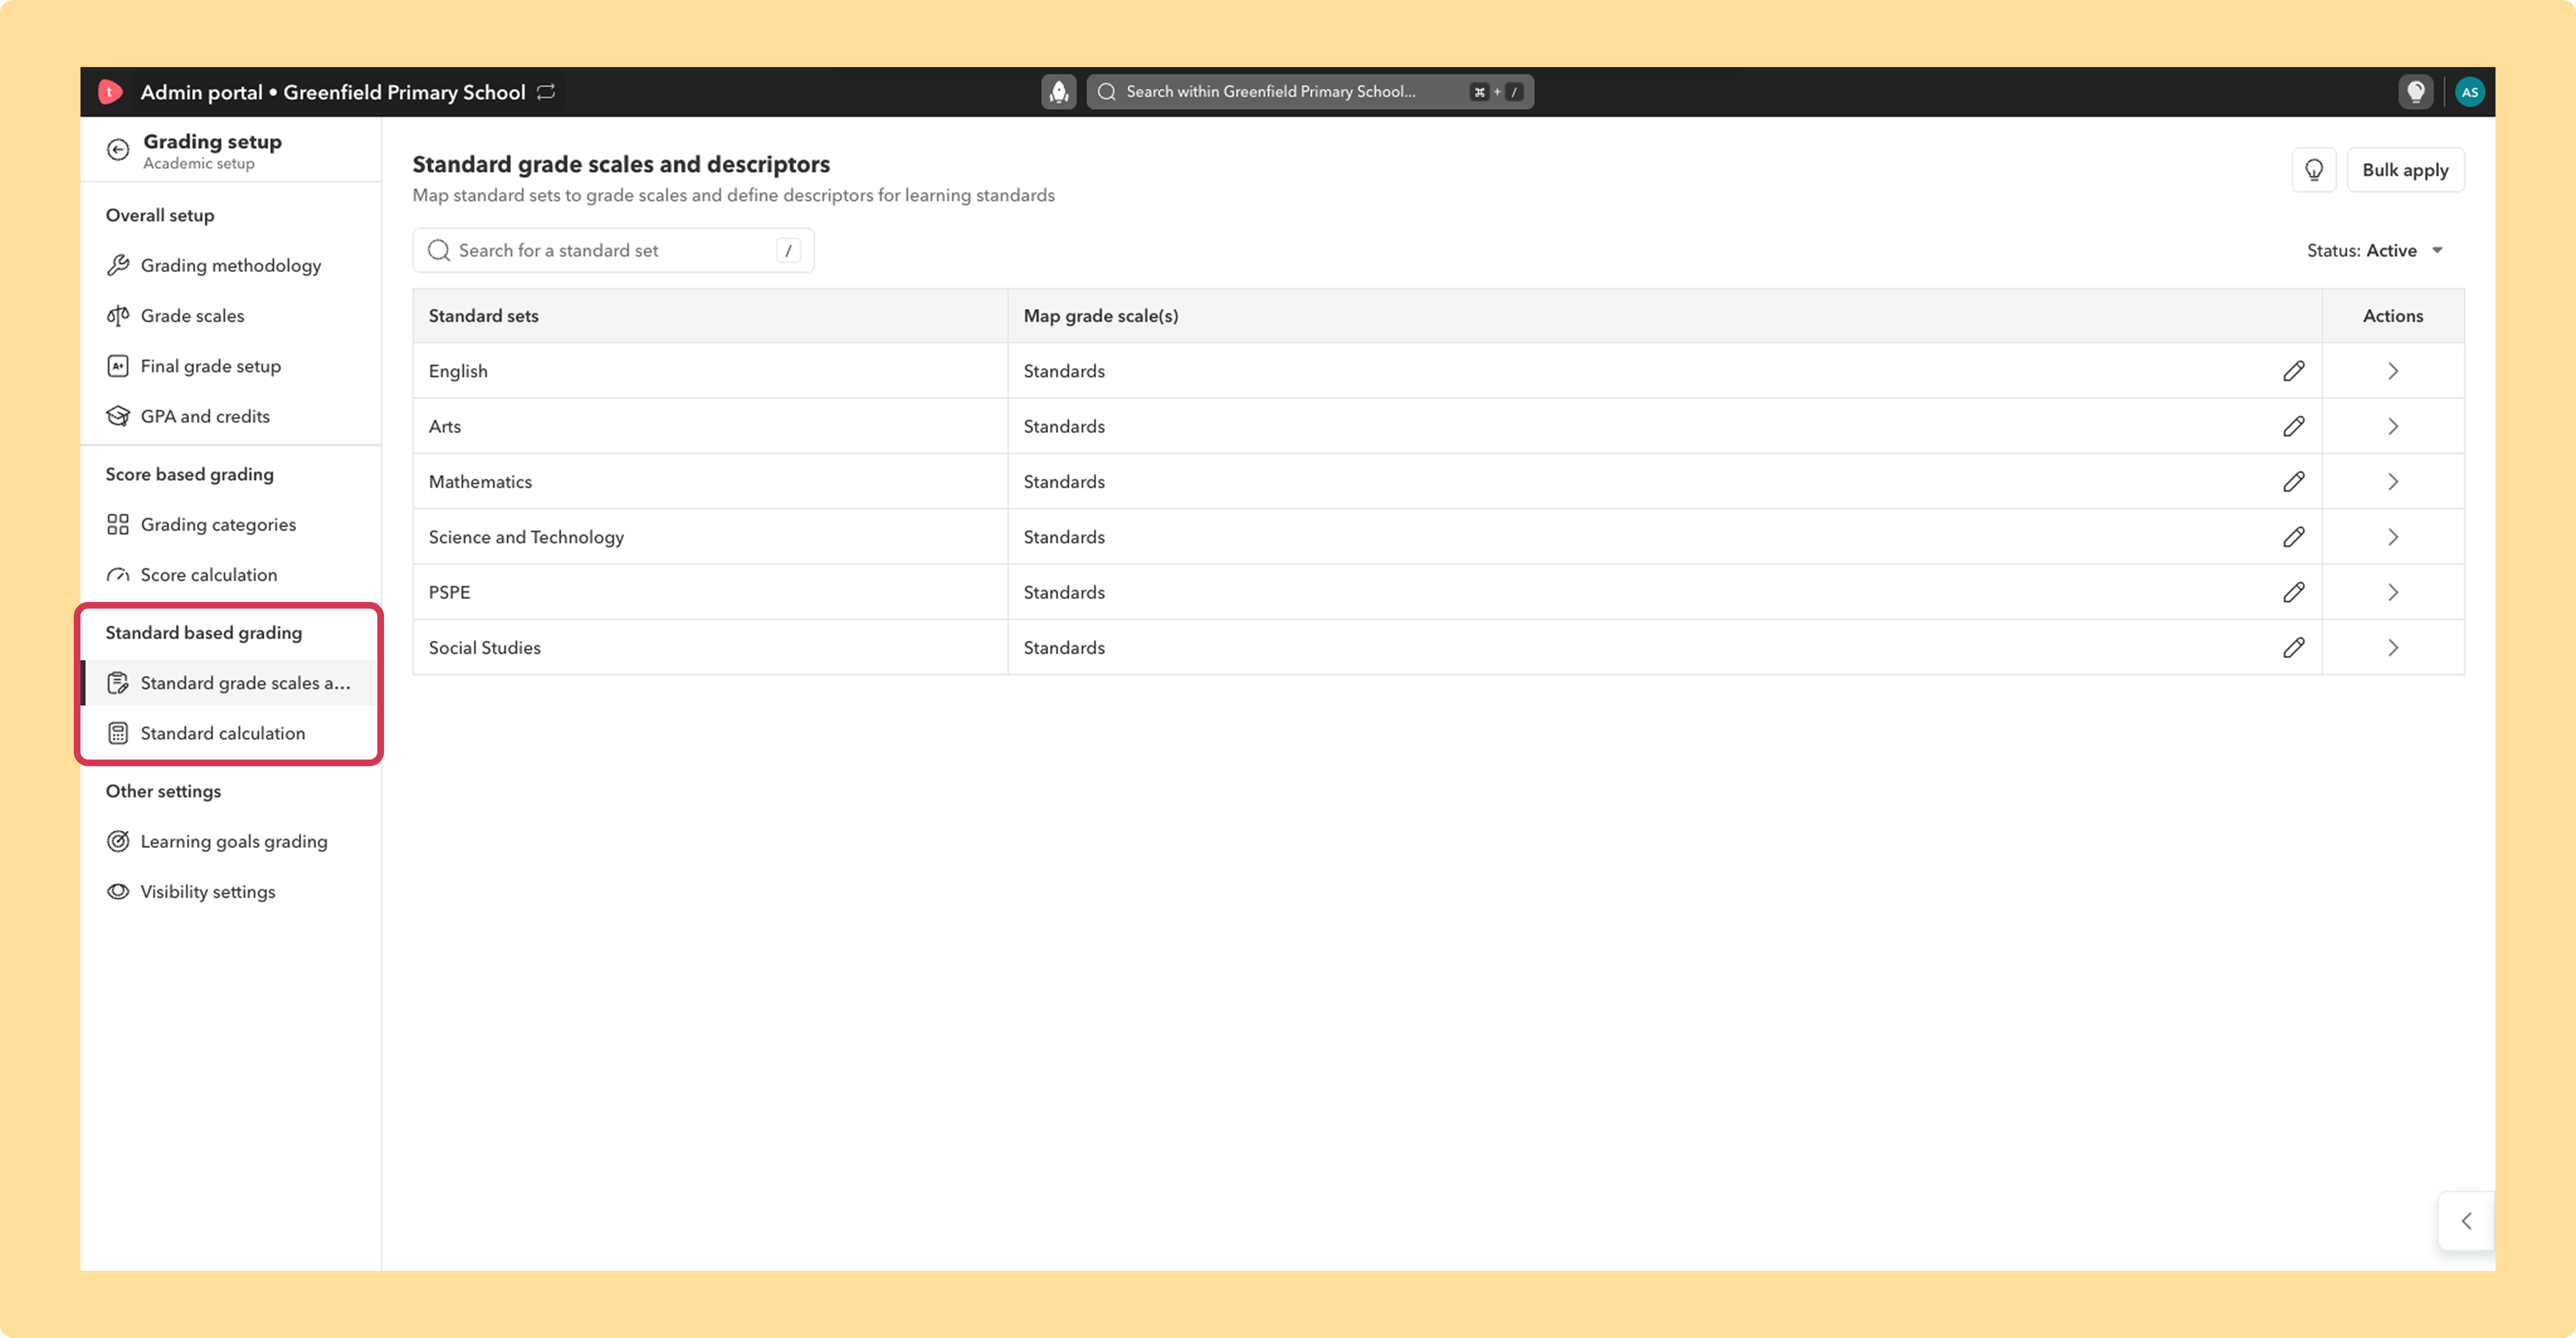The height and width of the screenshot is (1338, 2576).
Task: Click the calculator icon for Standard calculation
Action: coord(118,733)
